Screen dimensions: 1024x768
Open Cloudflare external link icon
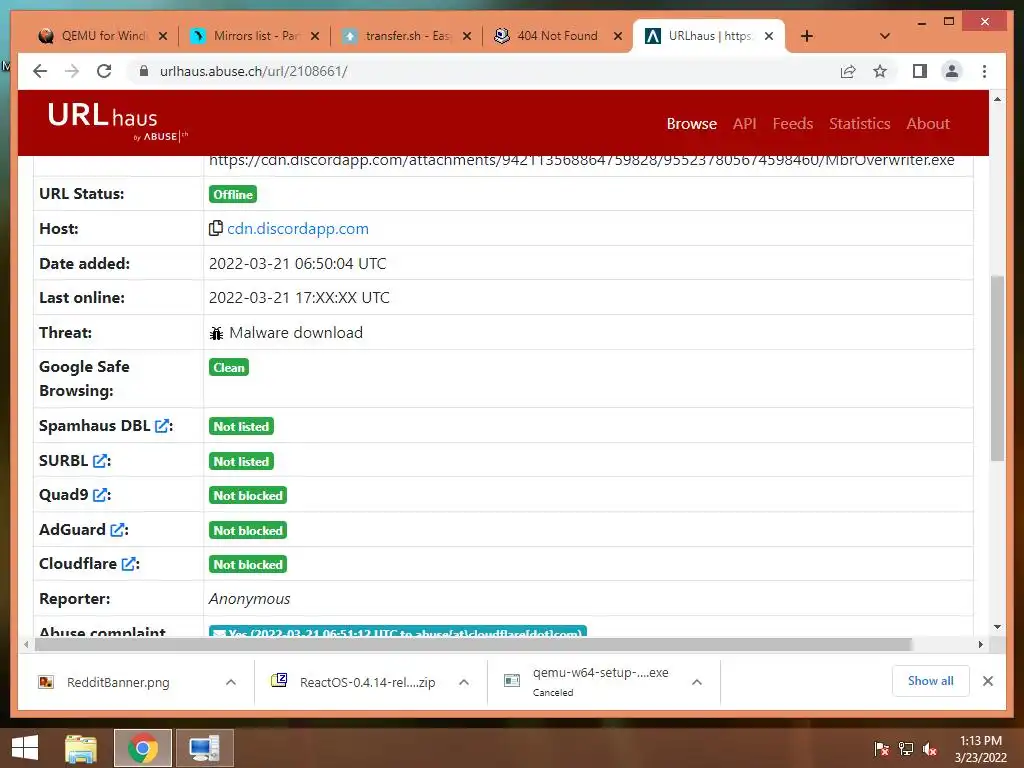tap(129, 564)
